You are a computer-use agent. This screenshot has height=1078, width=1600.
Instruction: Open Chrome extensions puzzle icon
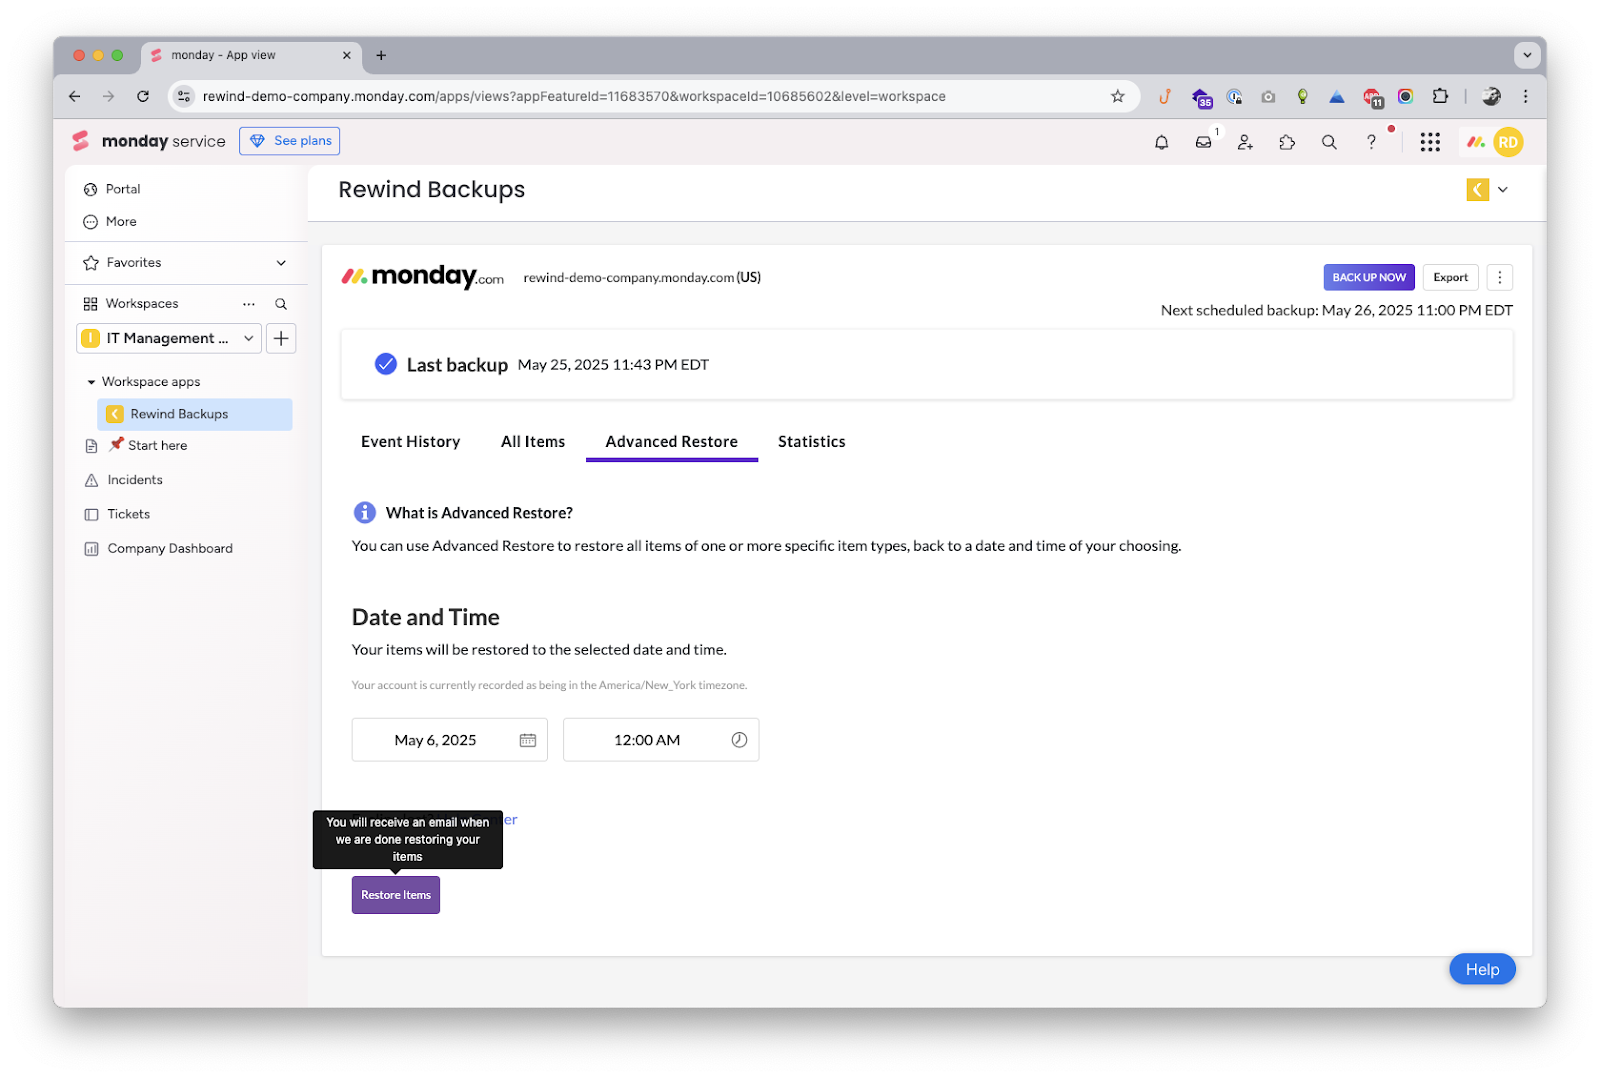[x=1440, y=96]
